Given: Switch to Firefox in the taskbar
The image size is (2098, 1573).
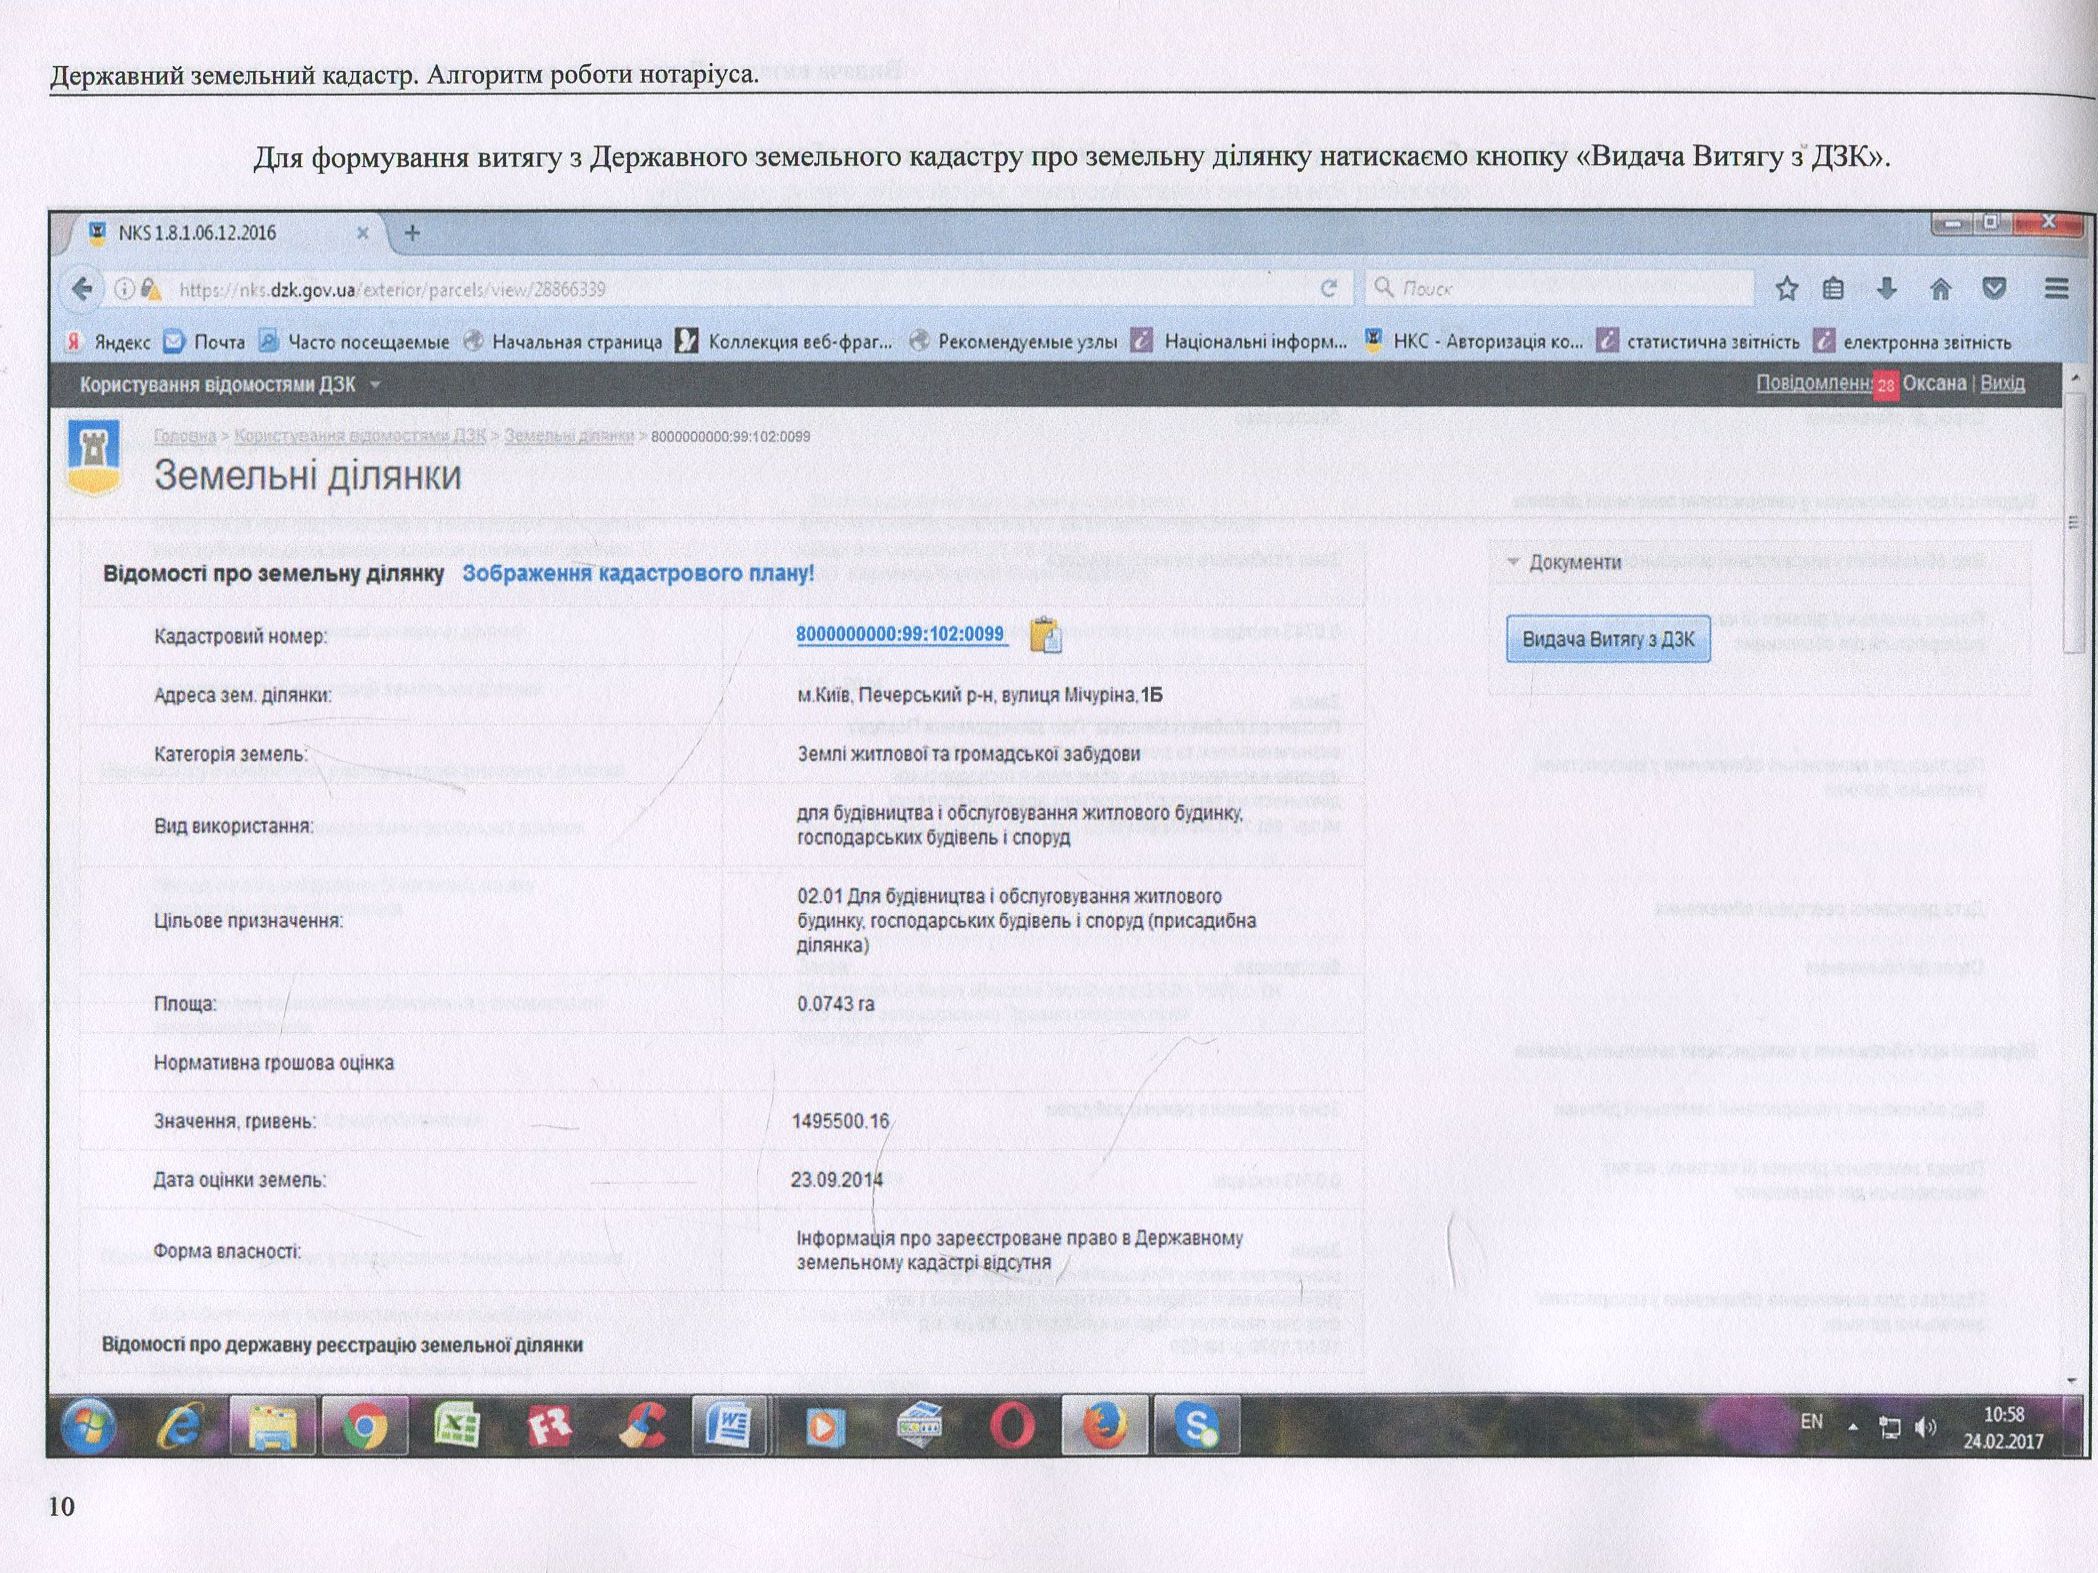Looking at the screenshot, I should pyautogui.click(x=1104, y=1425).
